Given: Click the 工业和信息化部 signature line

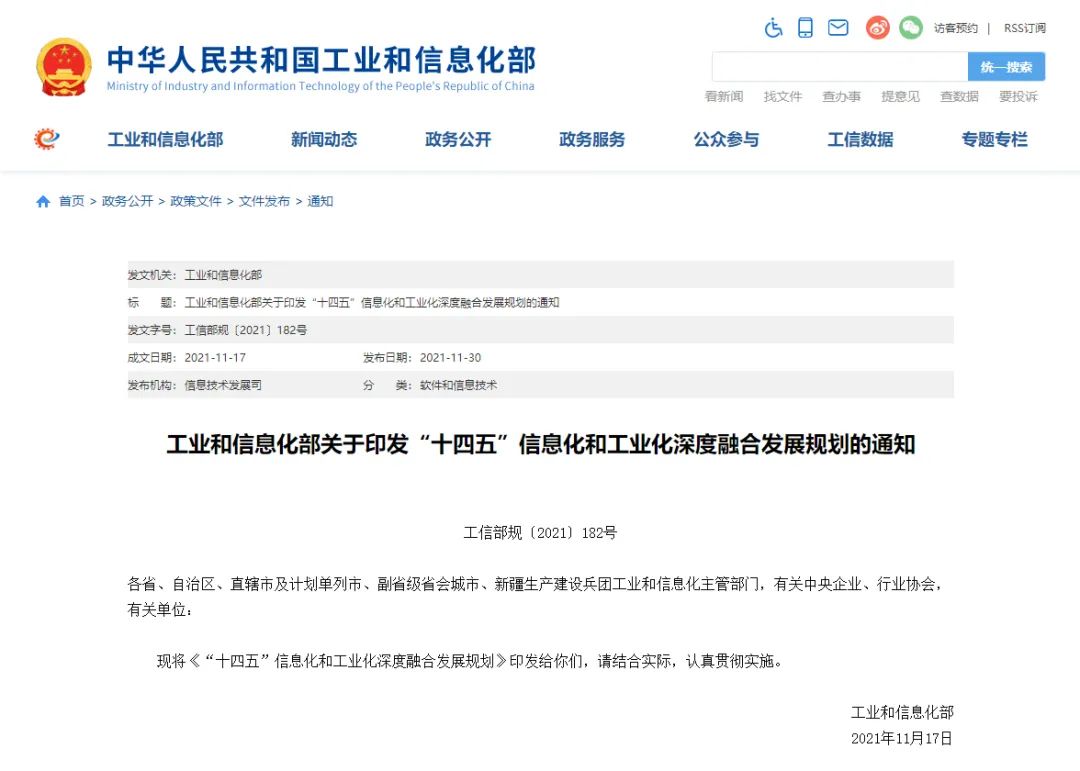Looking at the screenshot, I should (x=902, y=712).
